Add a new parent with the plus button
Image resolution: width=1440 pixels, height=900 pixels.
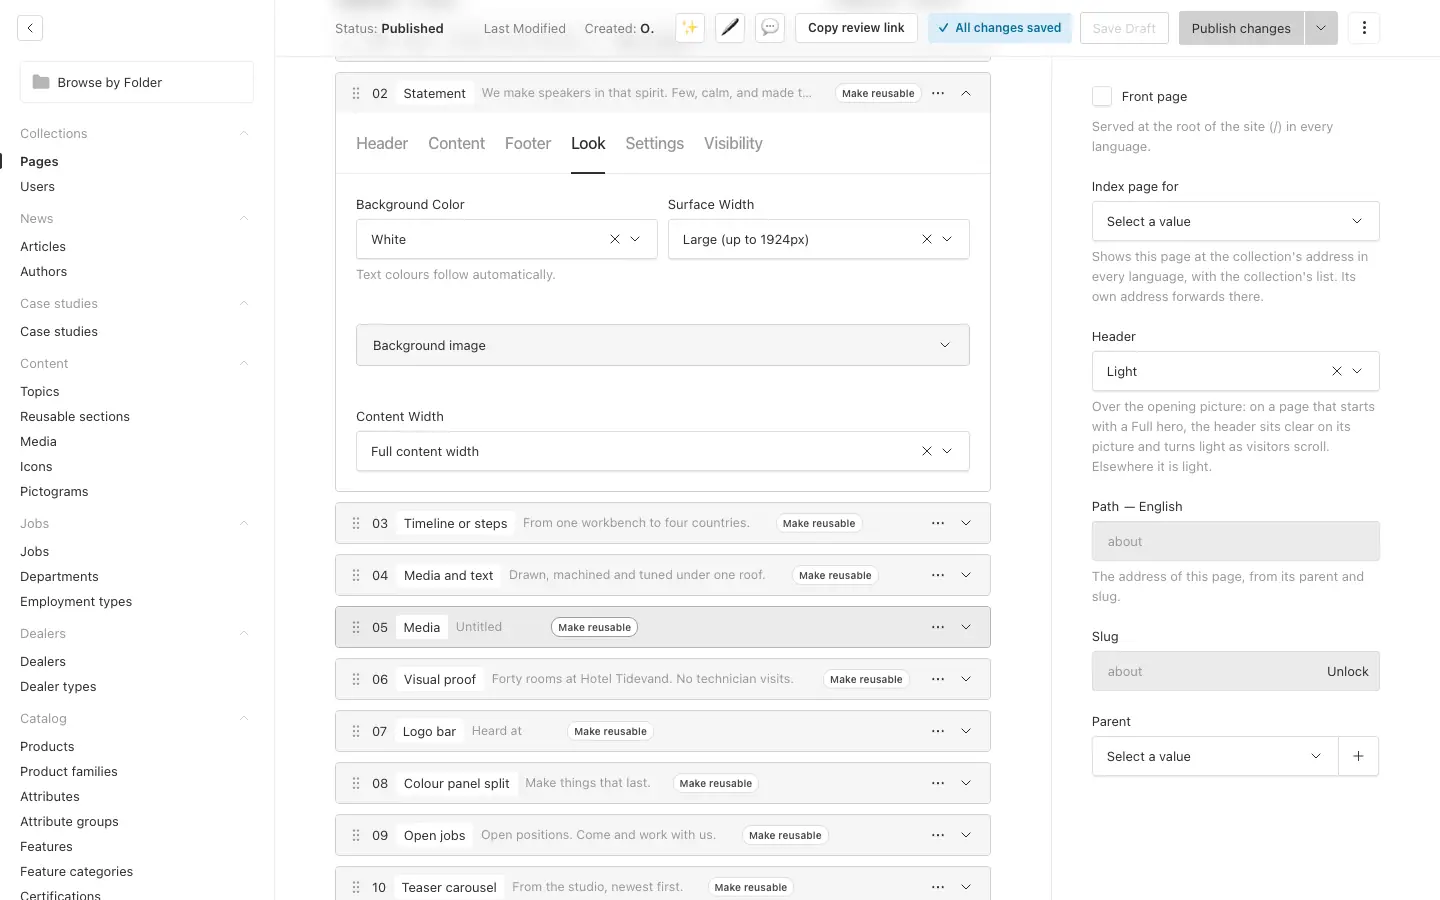pos(1358,756)
